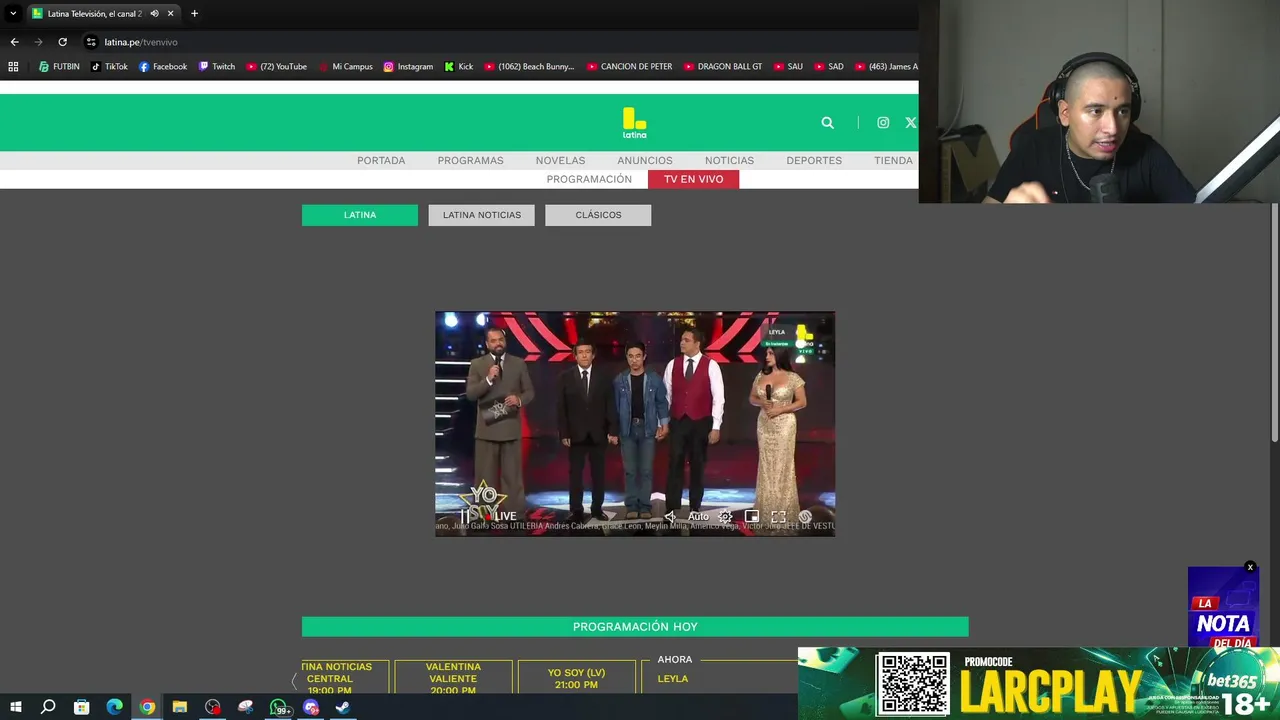
Task: Open the PROGRAMAS menu item
Action: (470, 160)
